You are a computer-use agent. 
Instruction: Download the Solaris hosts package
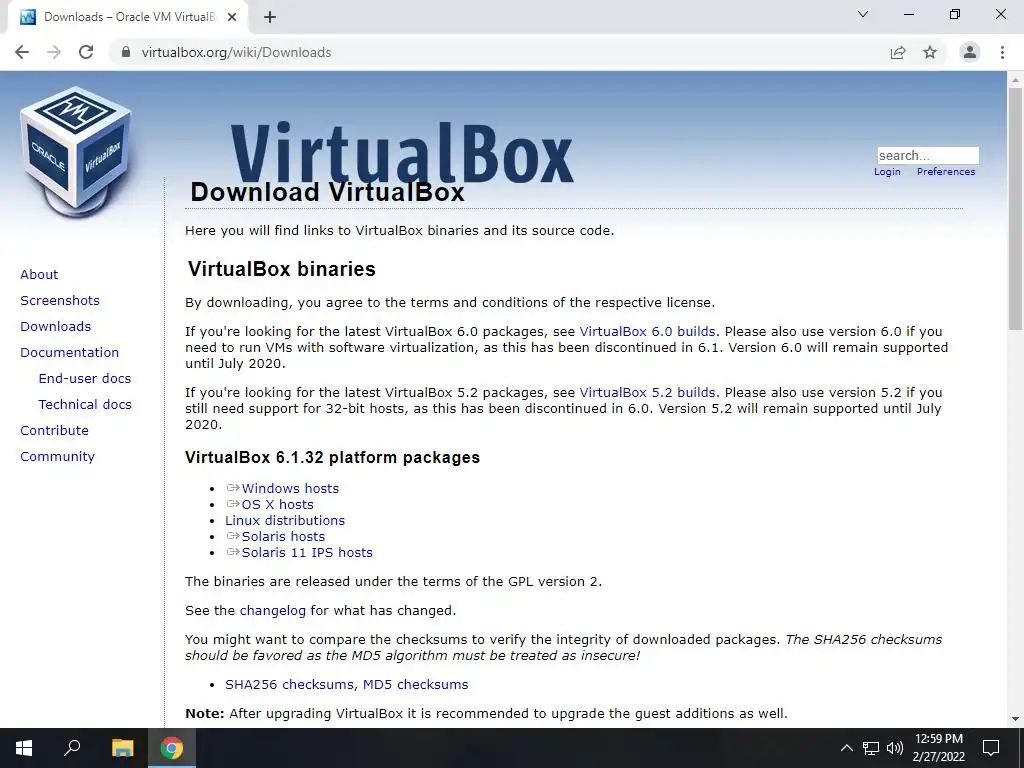point(283,537)
